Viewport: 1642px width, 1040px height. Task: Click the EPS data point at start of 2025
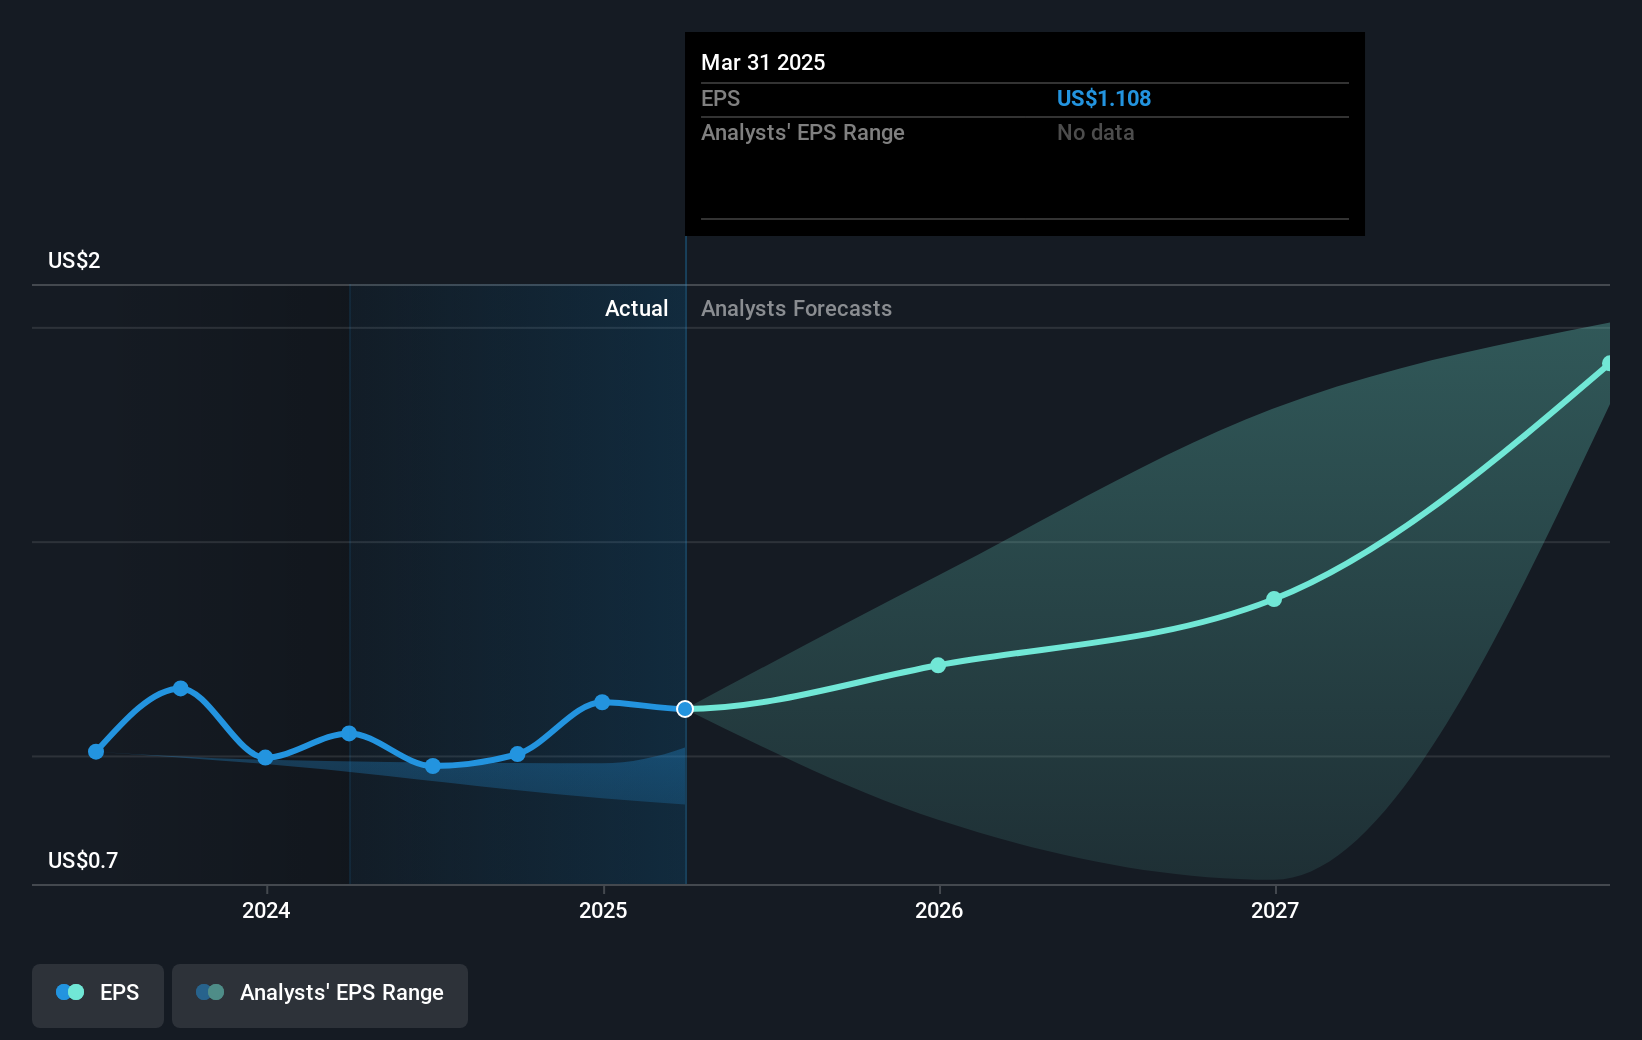[602, 702]
